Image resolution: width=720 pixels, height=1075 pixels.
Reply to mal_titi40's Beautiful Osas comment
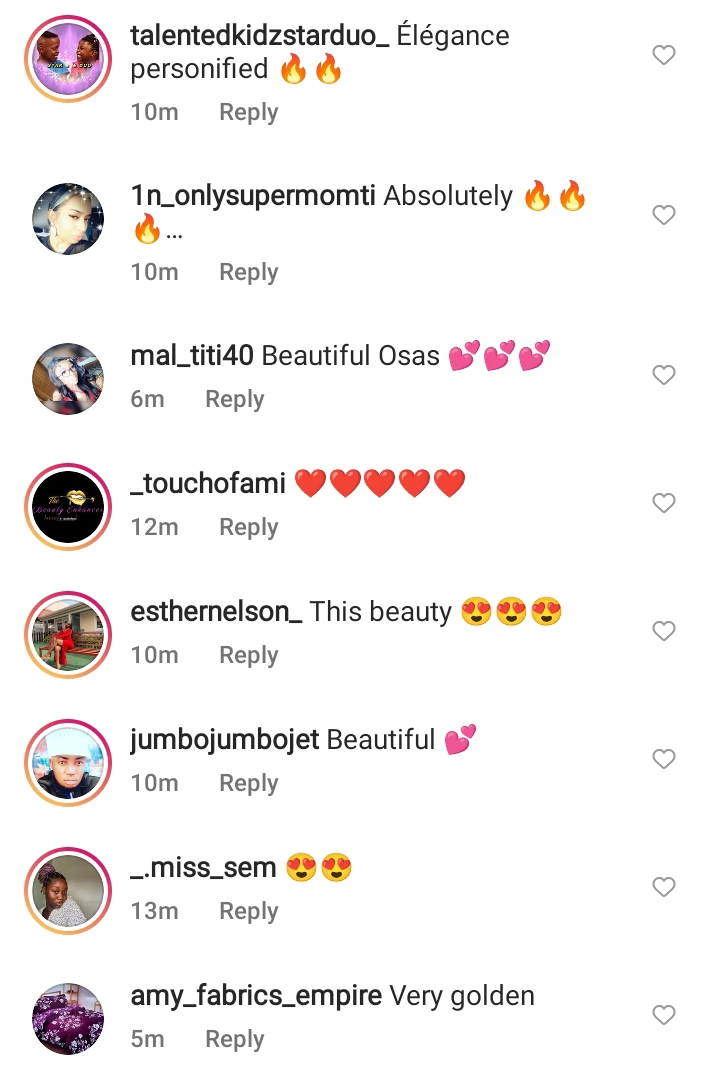235,400
